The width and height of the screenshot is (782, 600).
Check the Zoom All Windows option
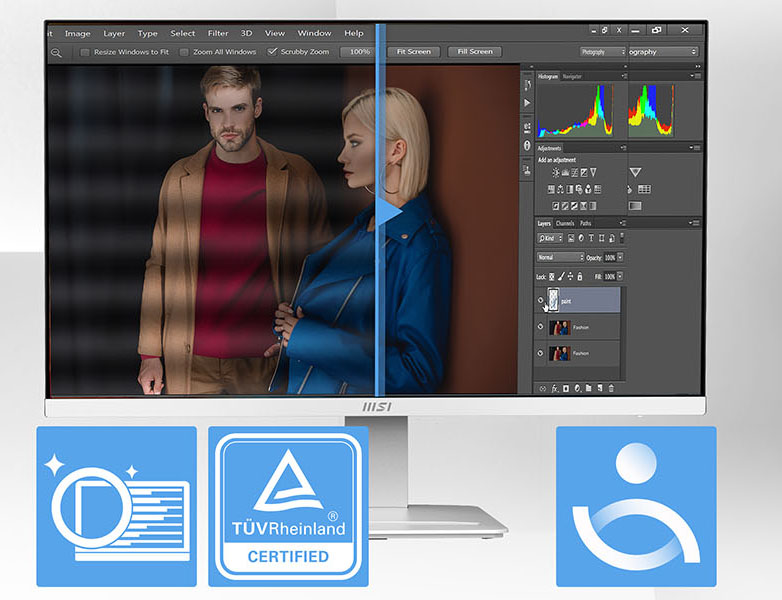pyautogui.click(x=184, y=52)
